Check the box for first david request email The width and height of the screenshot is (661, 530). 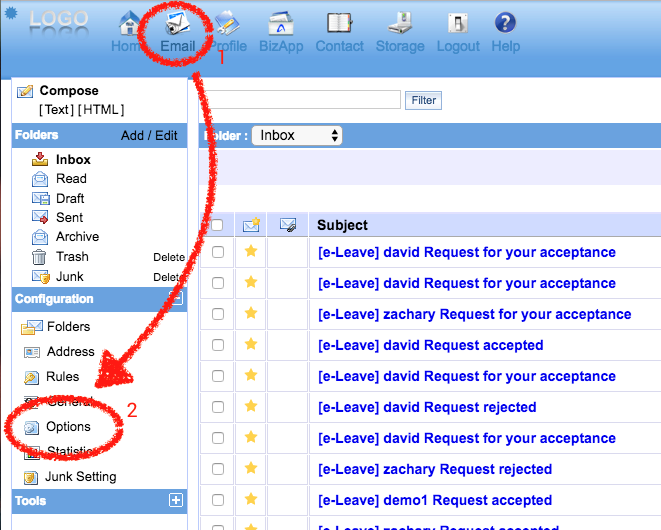click(x=218, y=252)
